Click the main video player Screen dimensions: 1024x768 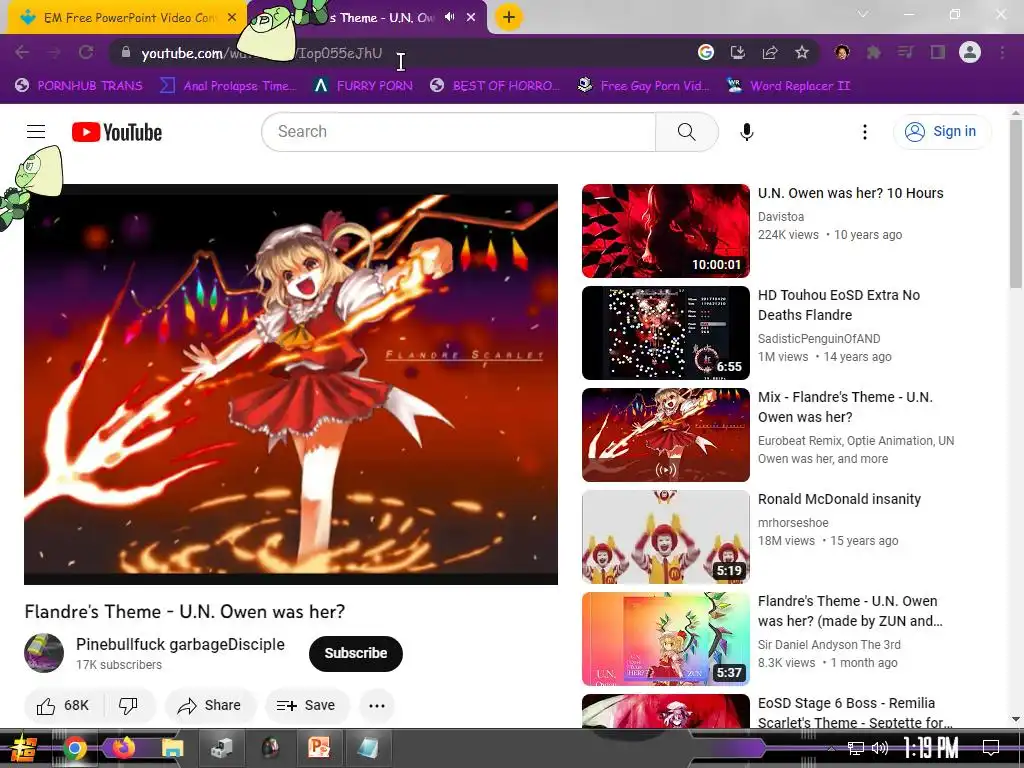click(x=291, y=385)
